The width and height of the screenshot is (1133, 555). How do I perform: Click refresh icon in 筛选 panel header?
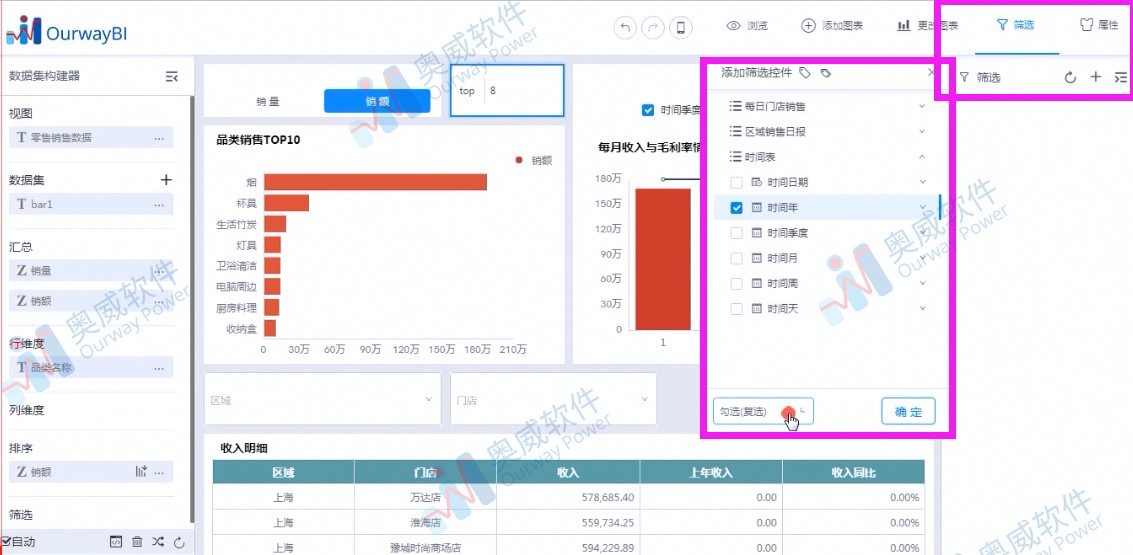pos(1070,77)
